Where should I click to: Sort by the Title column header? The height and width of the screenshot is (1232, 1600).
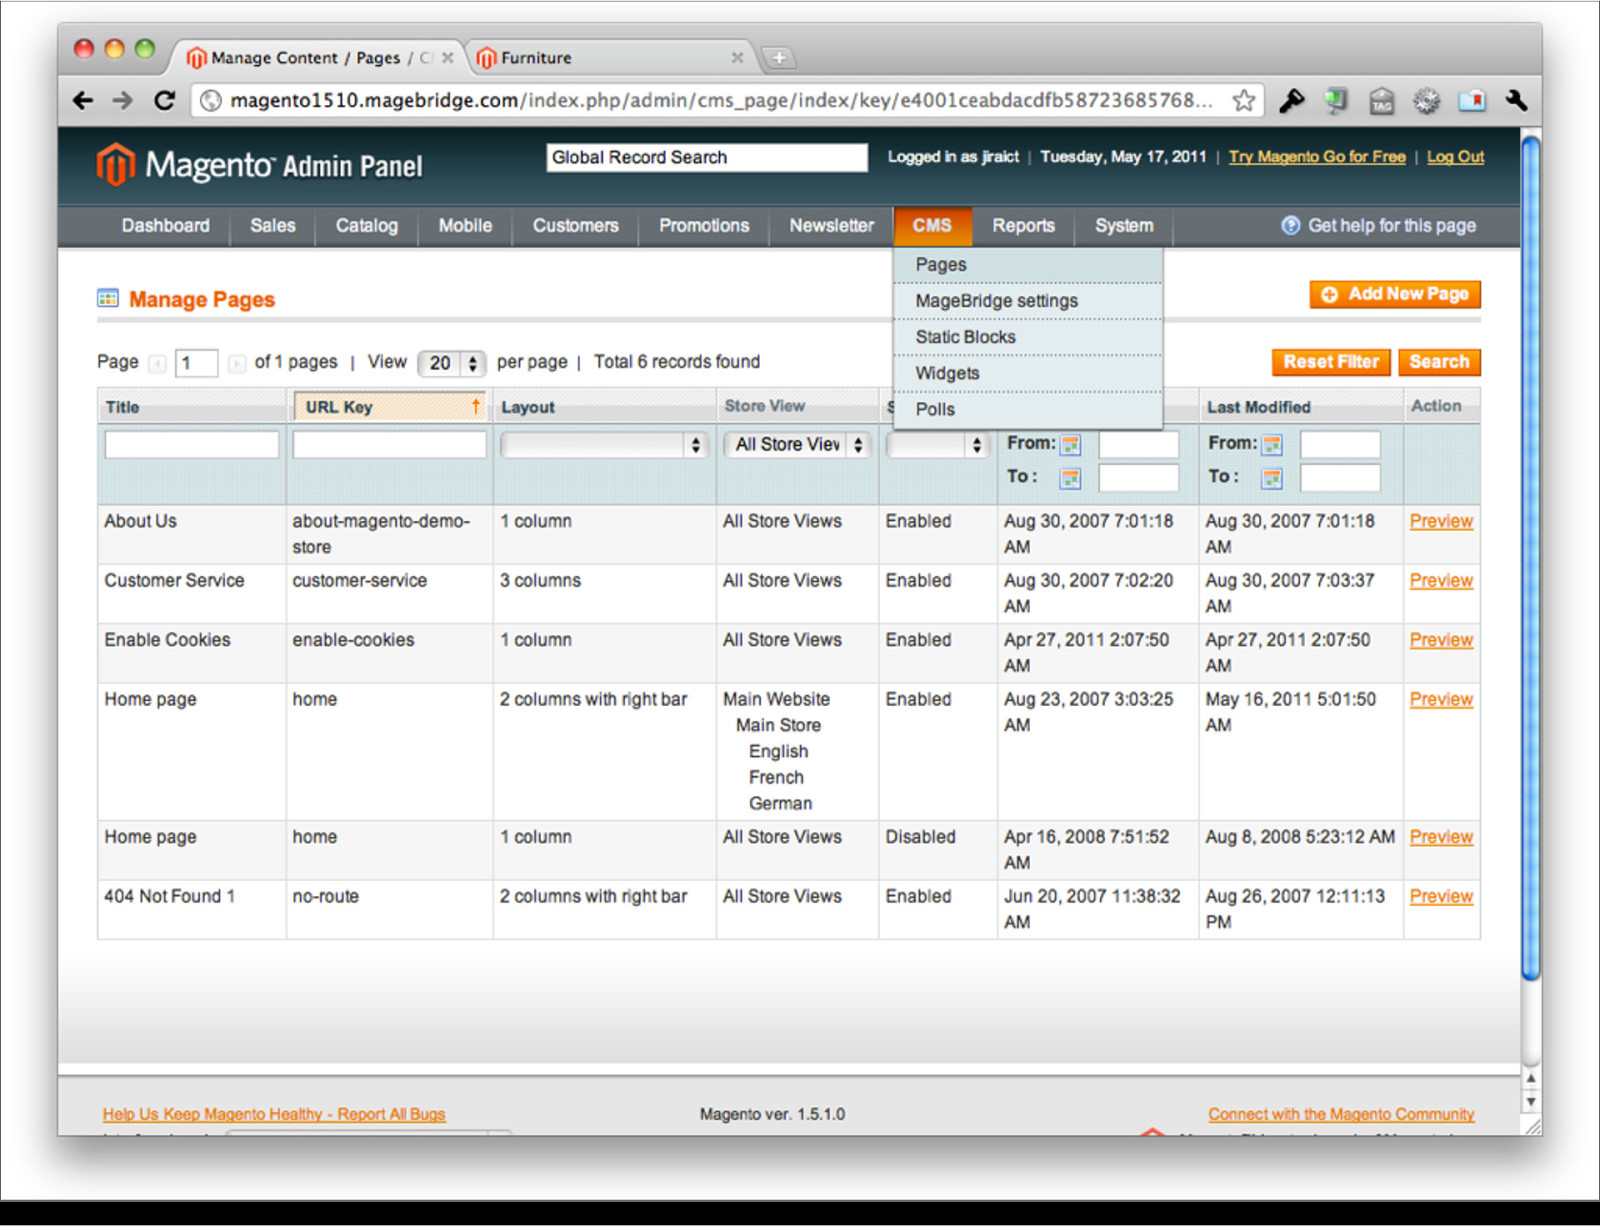(x=192, y=407)
